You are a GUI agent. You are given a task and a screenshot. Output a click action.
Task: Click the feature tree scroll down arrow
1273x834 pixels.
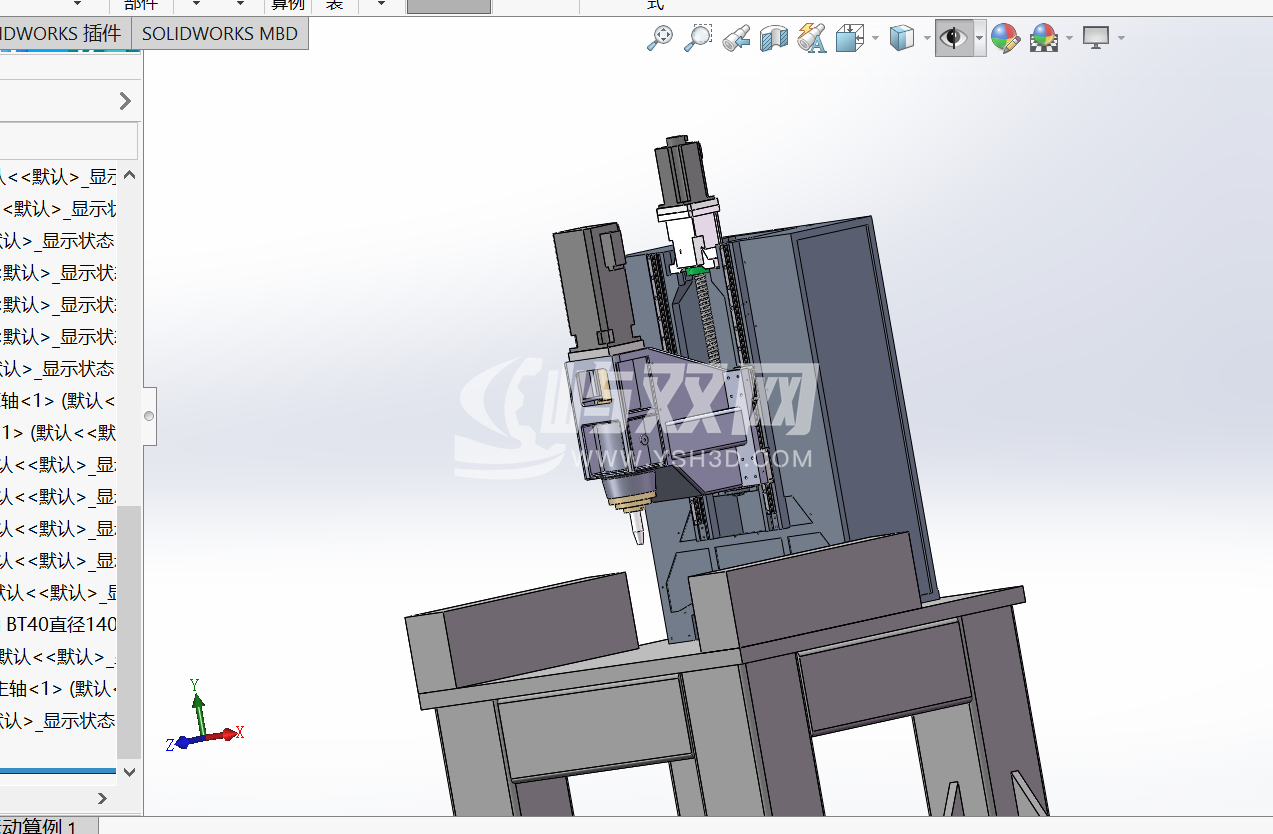click(129, 771)
